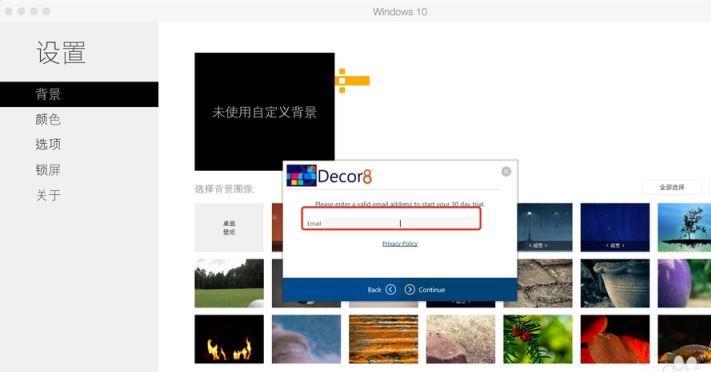
Task: Select the purple sphere thumbnail
Action: pos(684,283)
